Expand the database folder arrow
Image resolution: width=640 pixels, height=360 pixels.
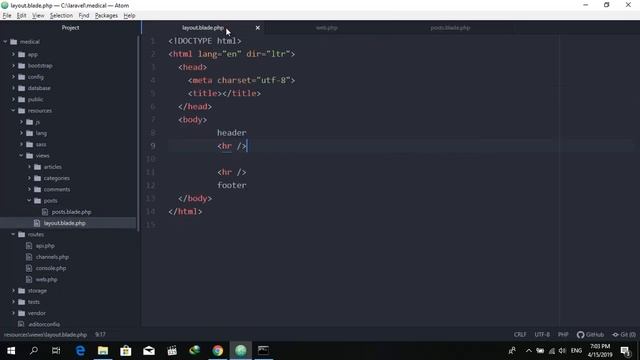coord(13,88)
